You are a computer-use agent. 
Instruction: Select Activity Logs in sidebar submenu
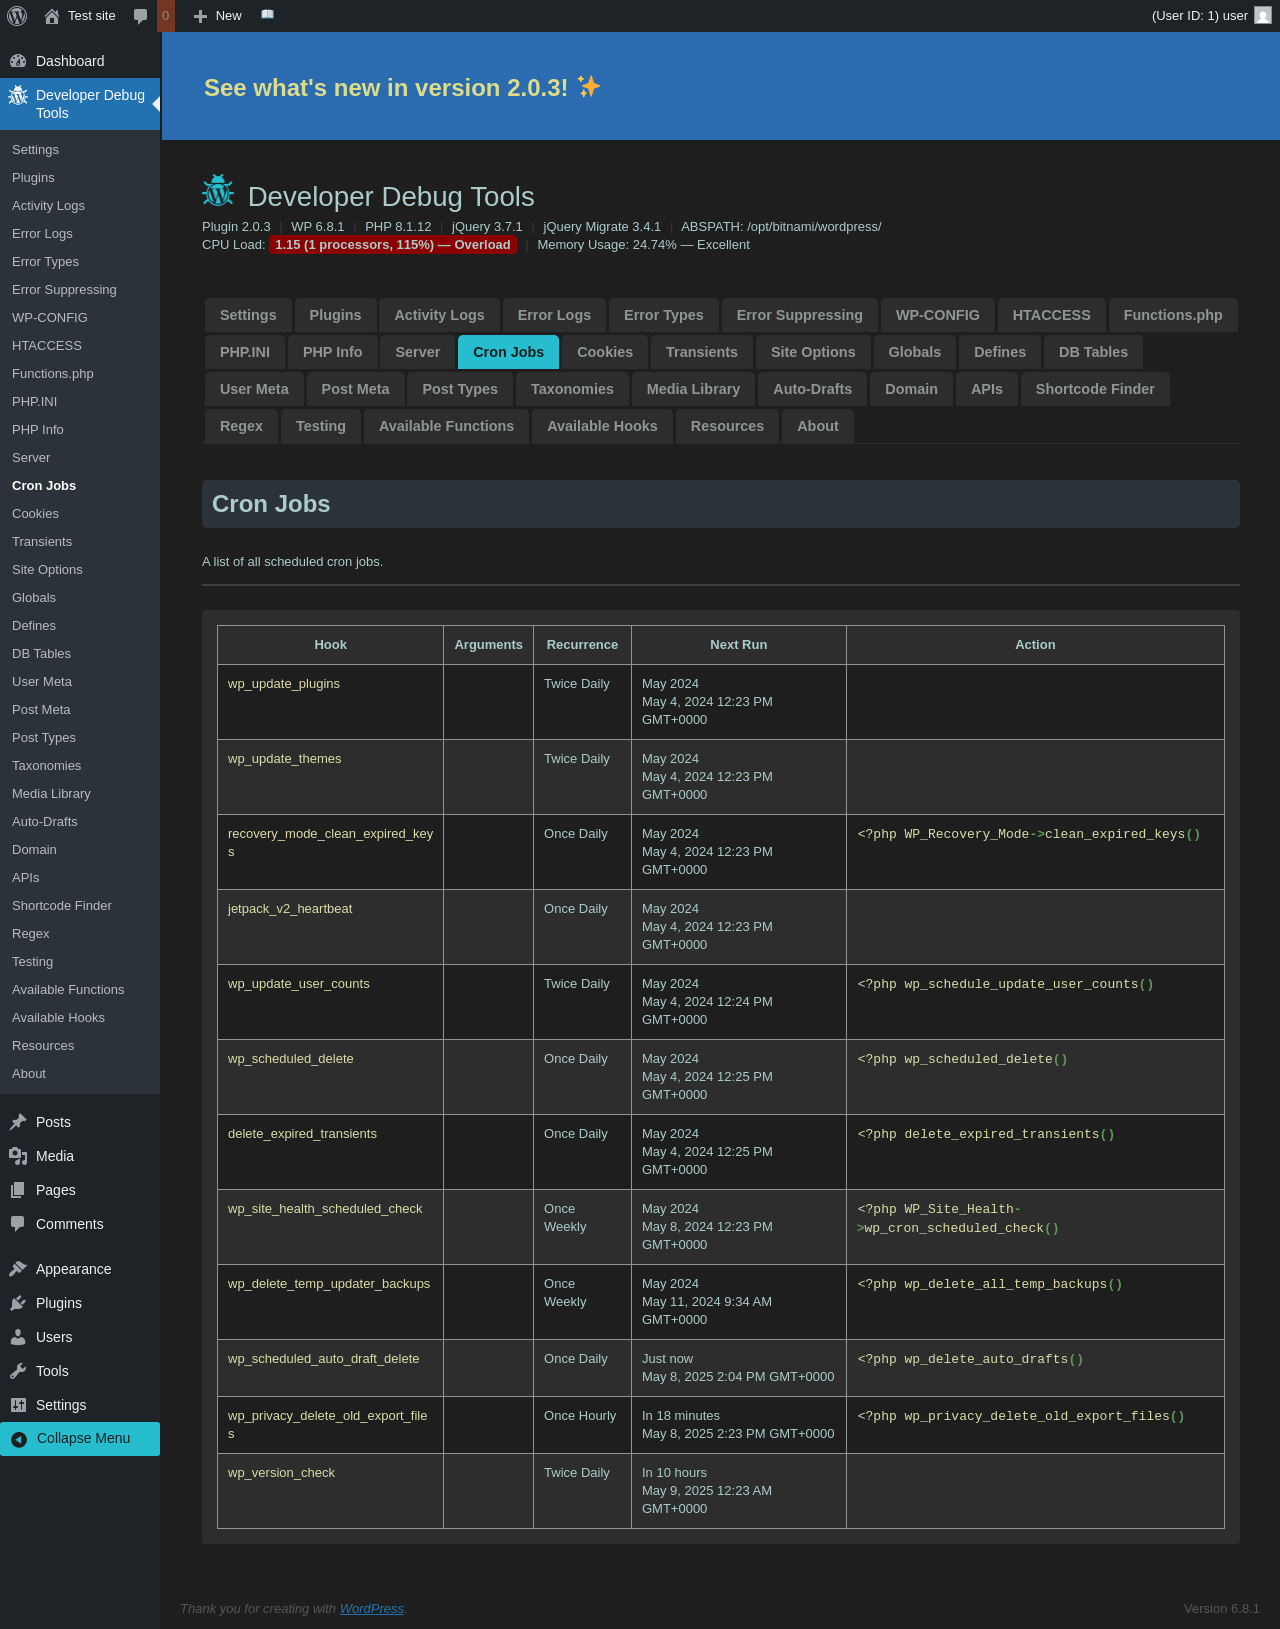coord(48,206)
